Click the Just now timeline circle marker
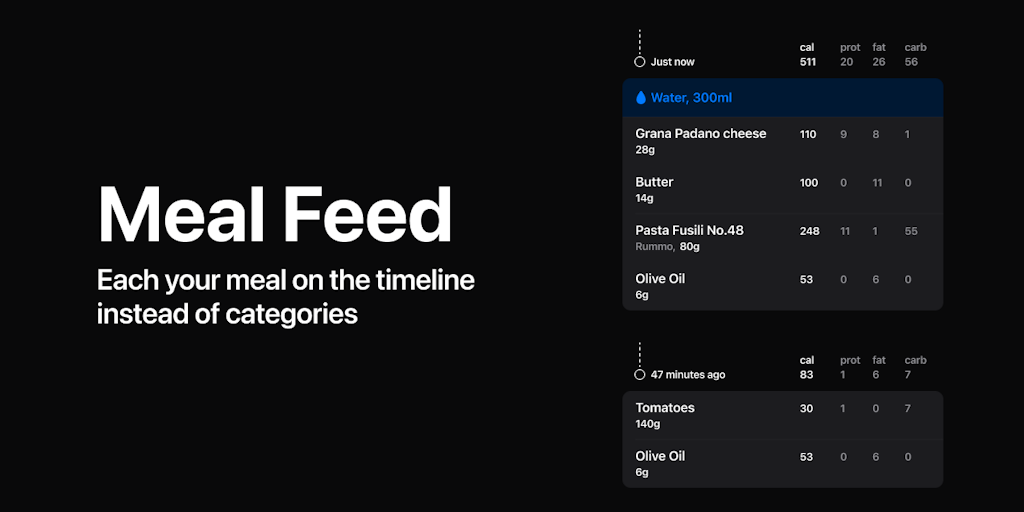 640,62
